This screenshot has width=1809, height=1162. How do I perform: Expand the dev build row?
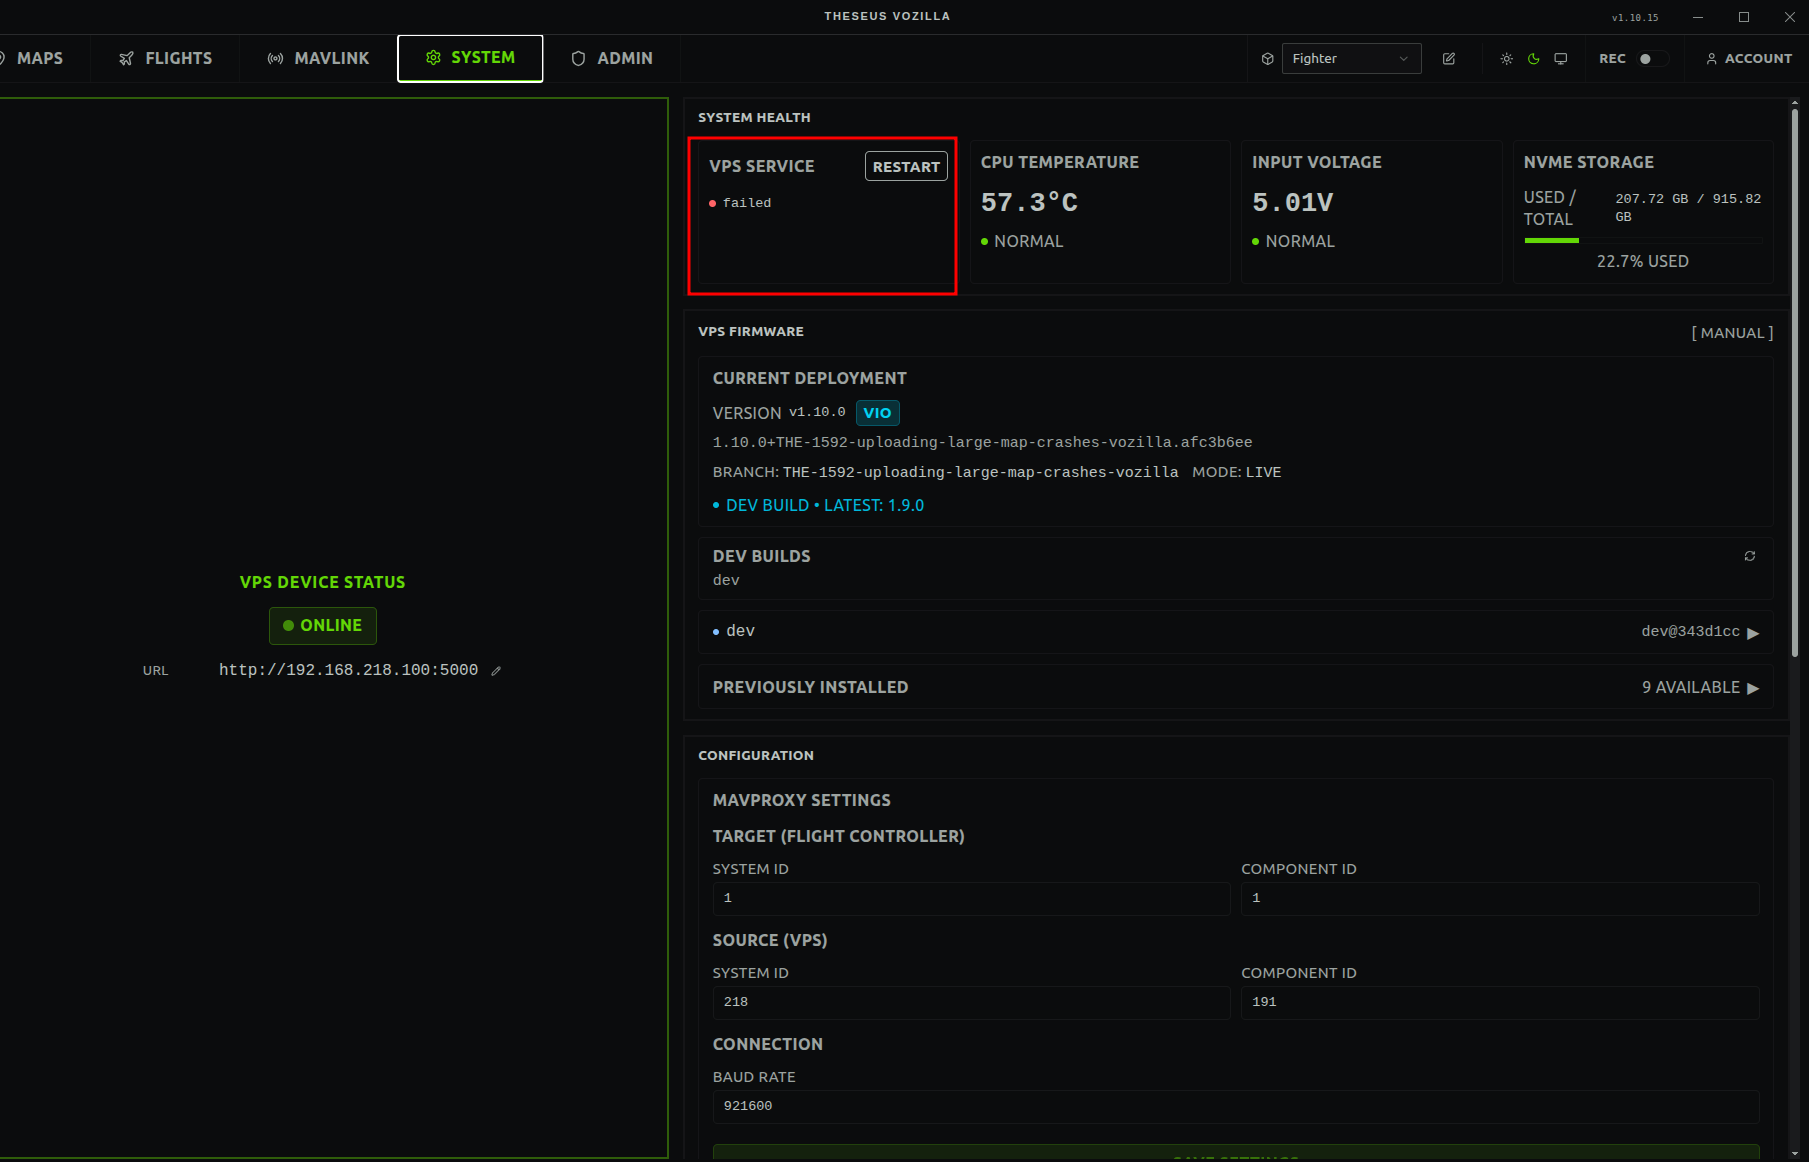[x=1752, y=632]
